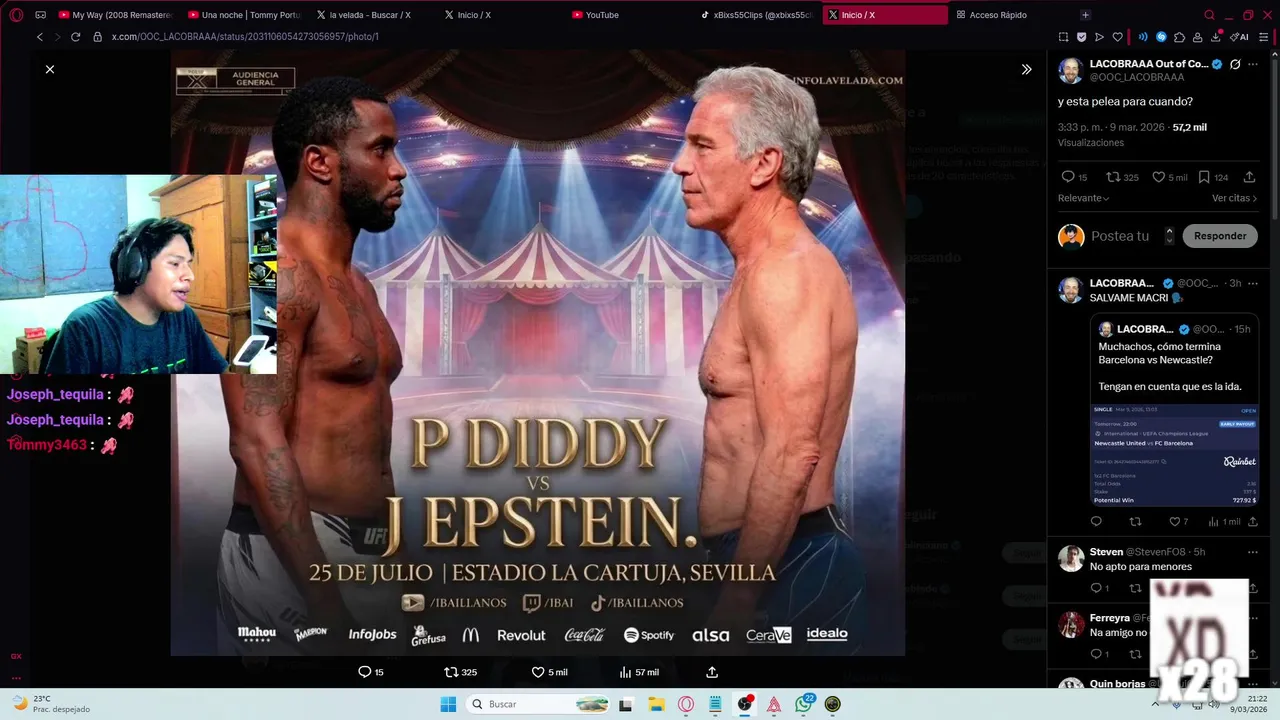Open Ferreyra's profile name

pyautogui.click(x=1110, y=618)
